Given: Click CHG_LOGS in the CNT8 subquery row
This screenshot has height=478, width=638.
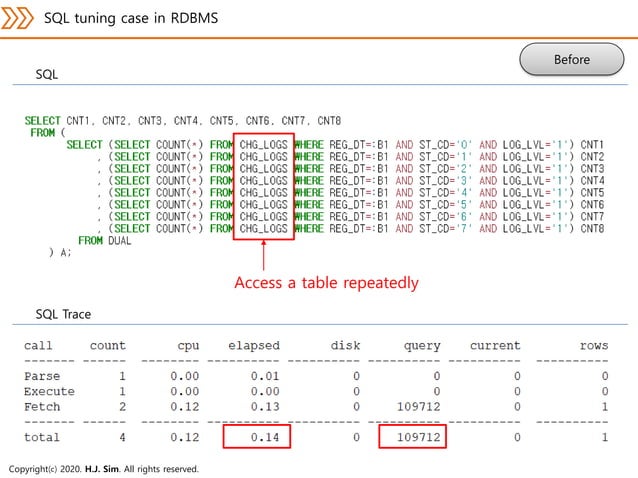Looking at the screenshot, I should click(263, 229).
